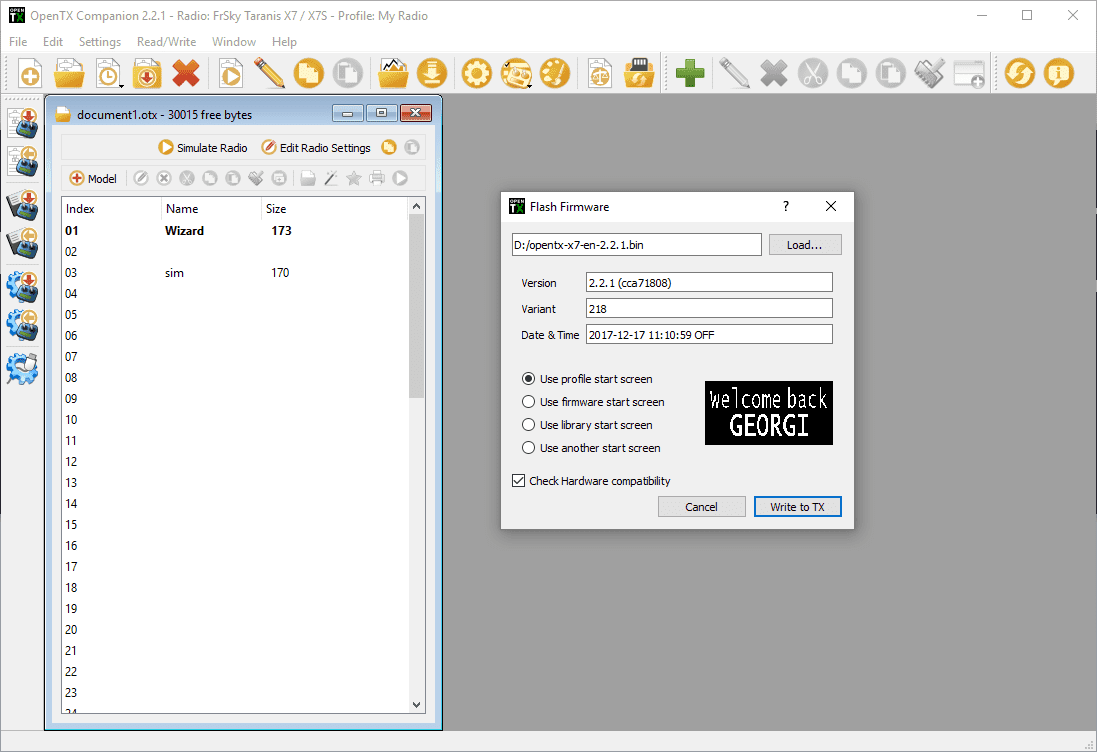The width and height of the screenshot is (1097, 752).
Task: Click the Flash Firmware help question mark
Action: tap(786, 206)
